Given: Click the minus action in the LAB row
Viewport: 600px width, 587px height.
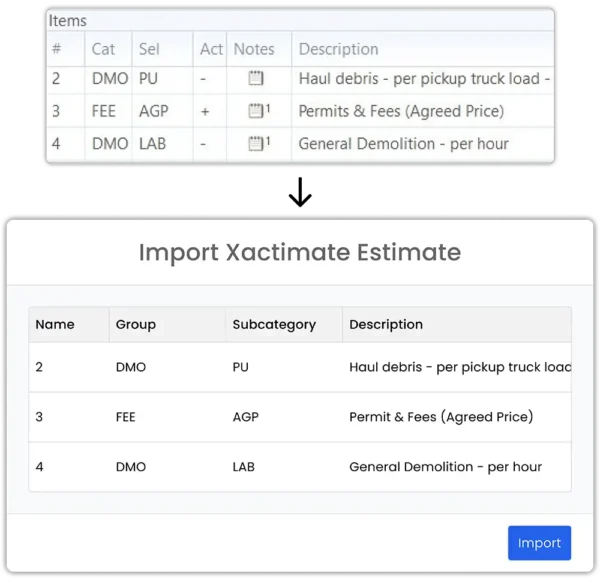Looking at the screenshot, I should [x=203, y=144].
